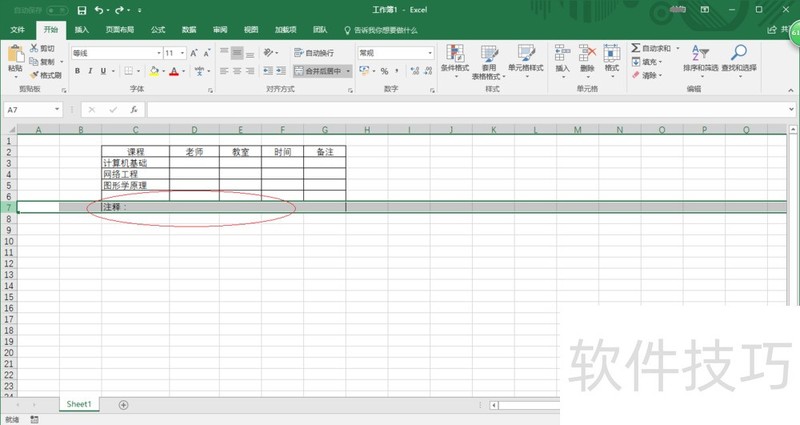This screenshot has width=800, height=425.
Task: Click 合并后居中 merge and center
Action: point(318,71)
